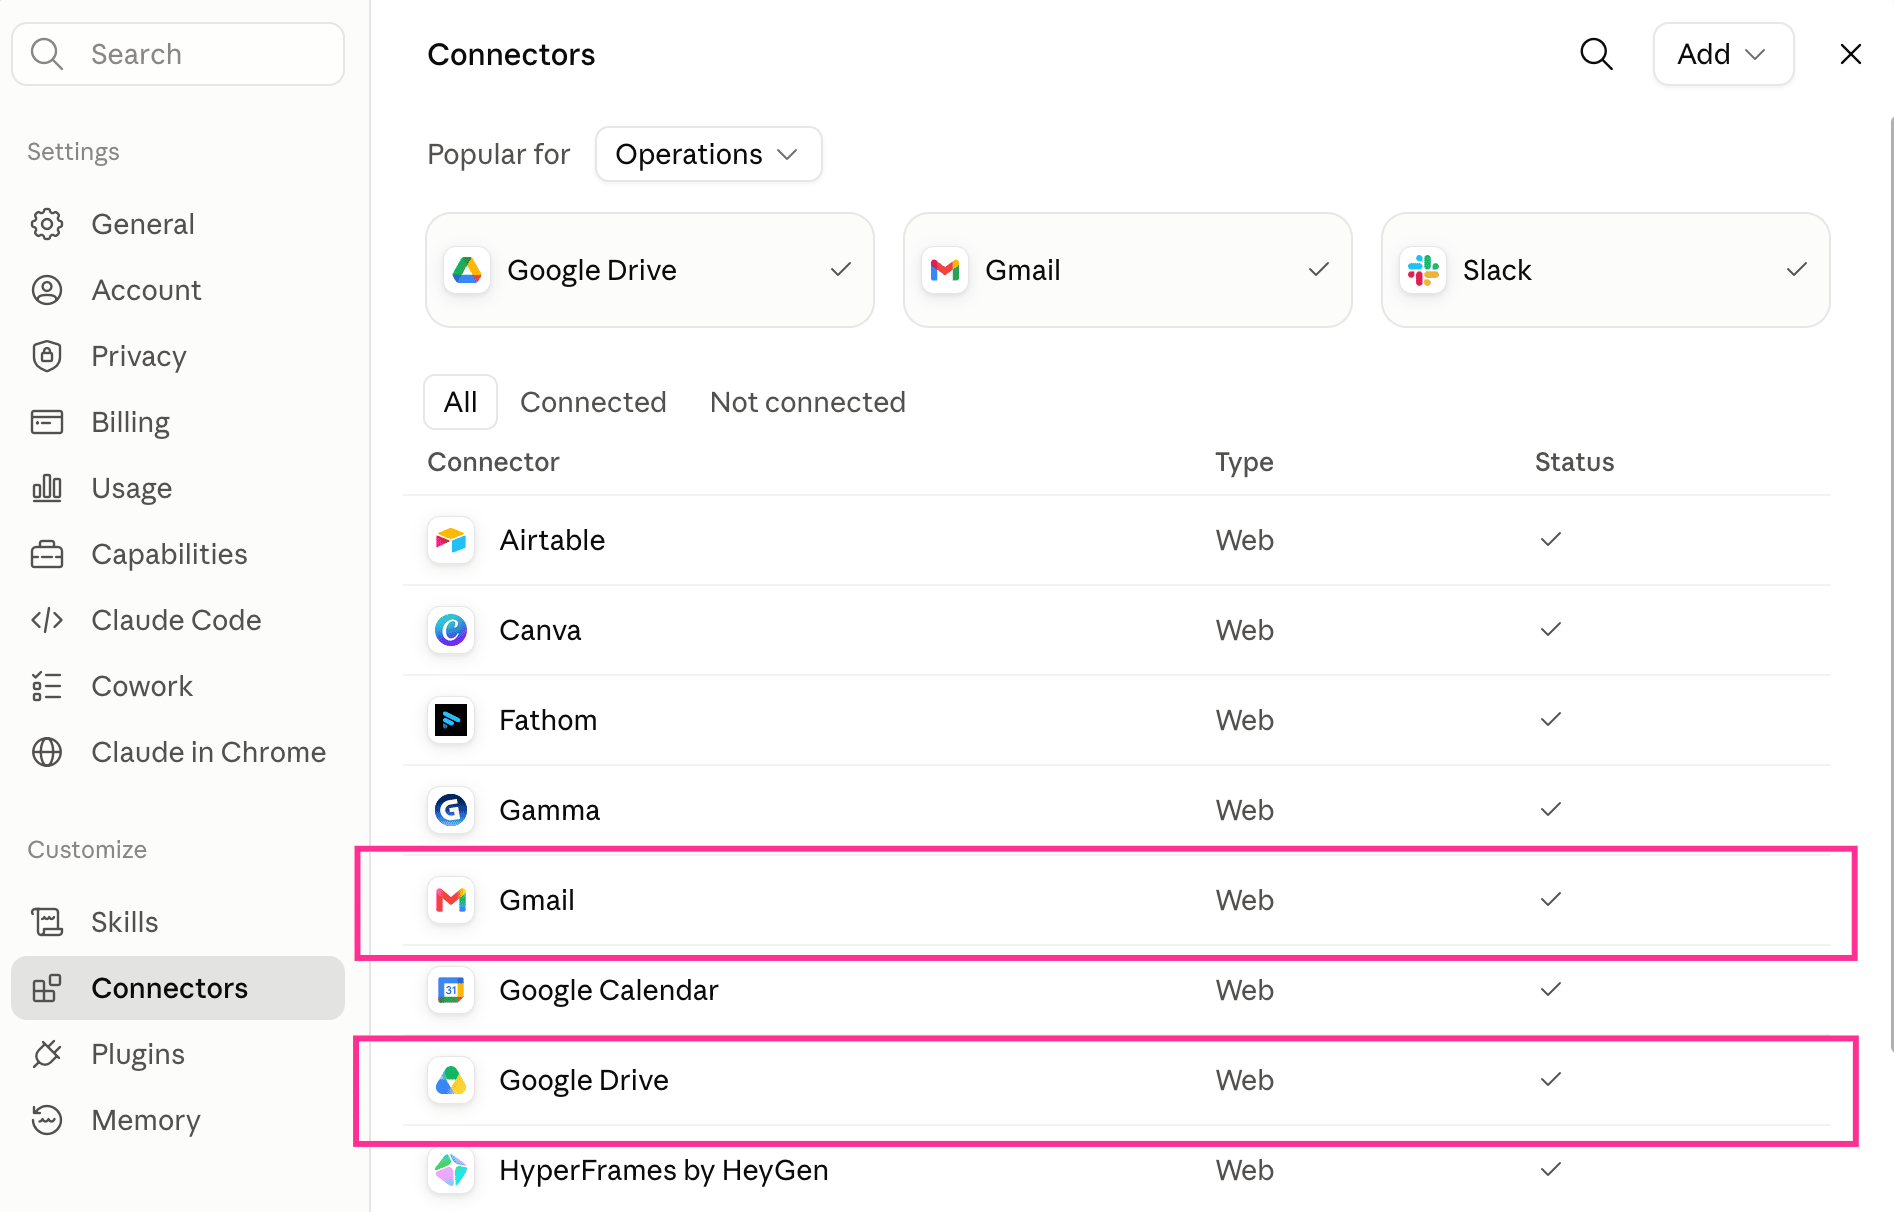The image size is (1894, 1212).
Task: Click the Gamma logo icon
Action: click(x=451, y=810)
